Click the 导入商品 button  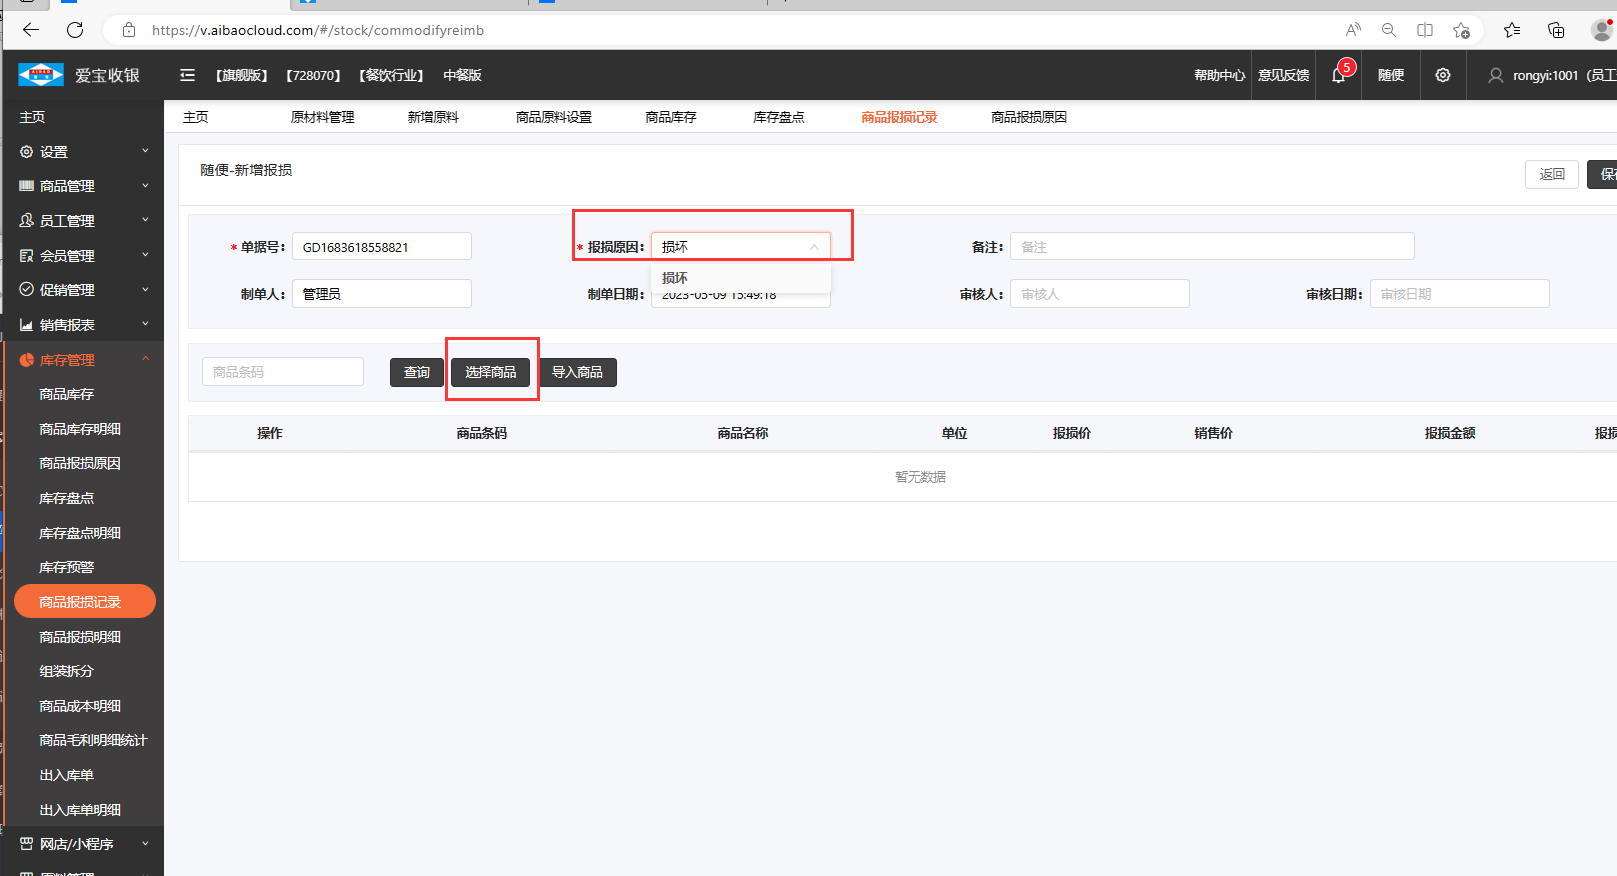pyautogui.click(x=577, y=372)
